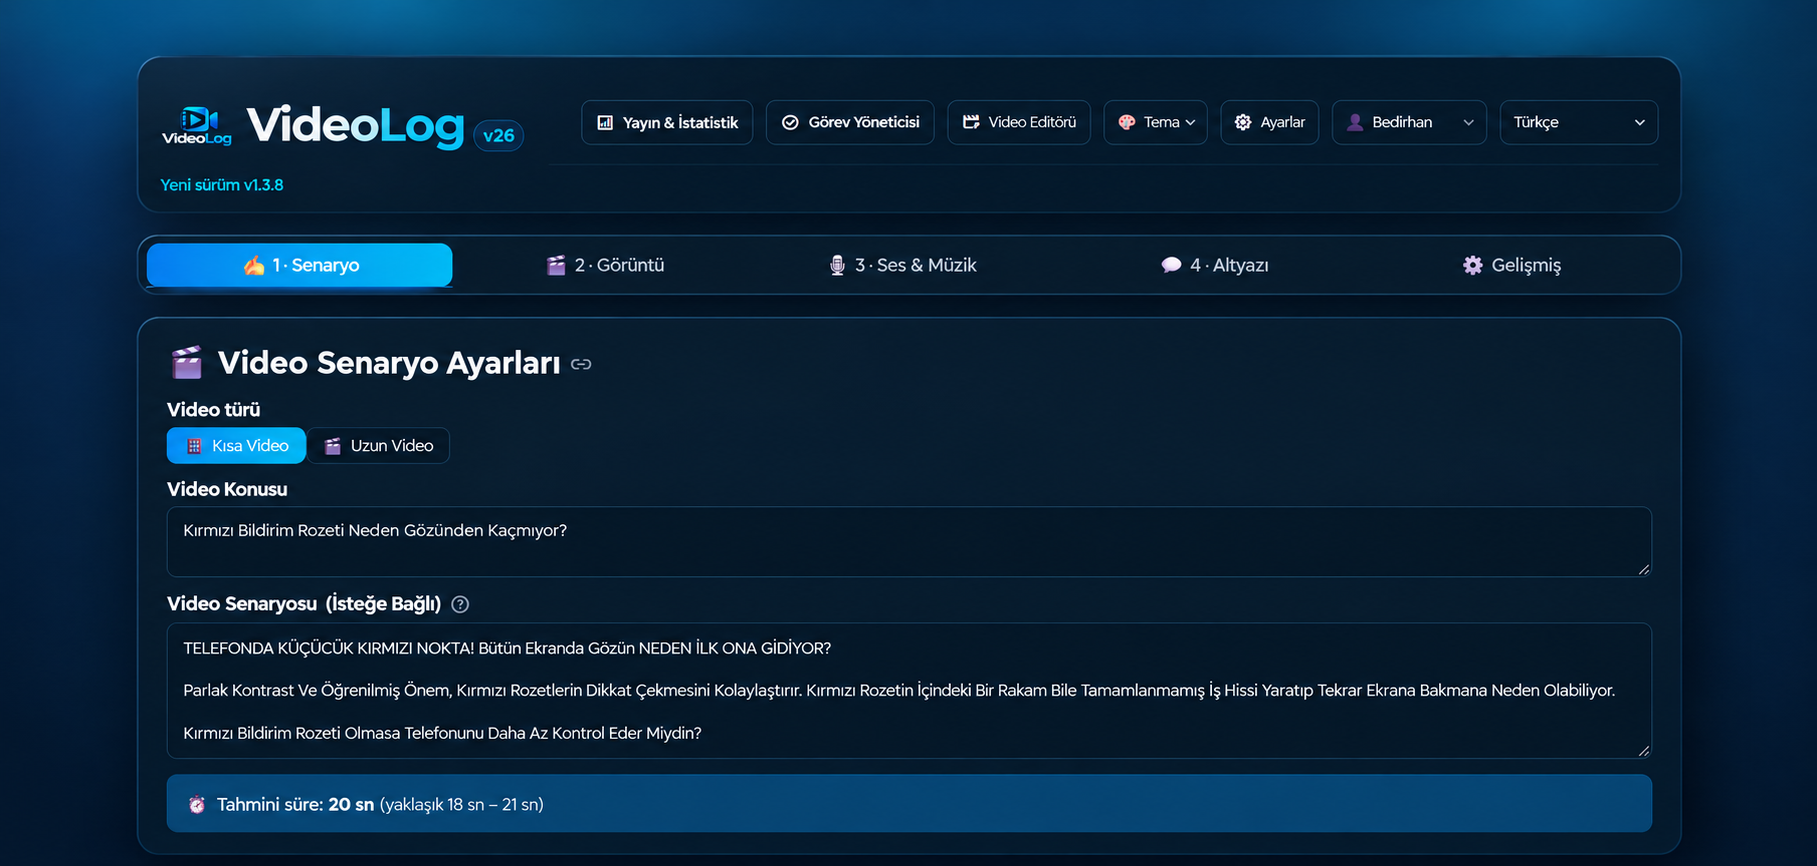The height and width of the screenshot is (866, 1817).
Task: Click the clapperboard icon beside Video Senaryo Ayarları
Action: pos(187,362)
